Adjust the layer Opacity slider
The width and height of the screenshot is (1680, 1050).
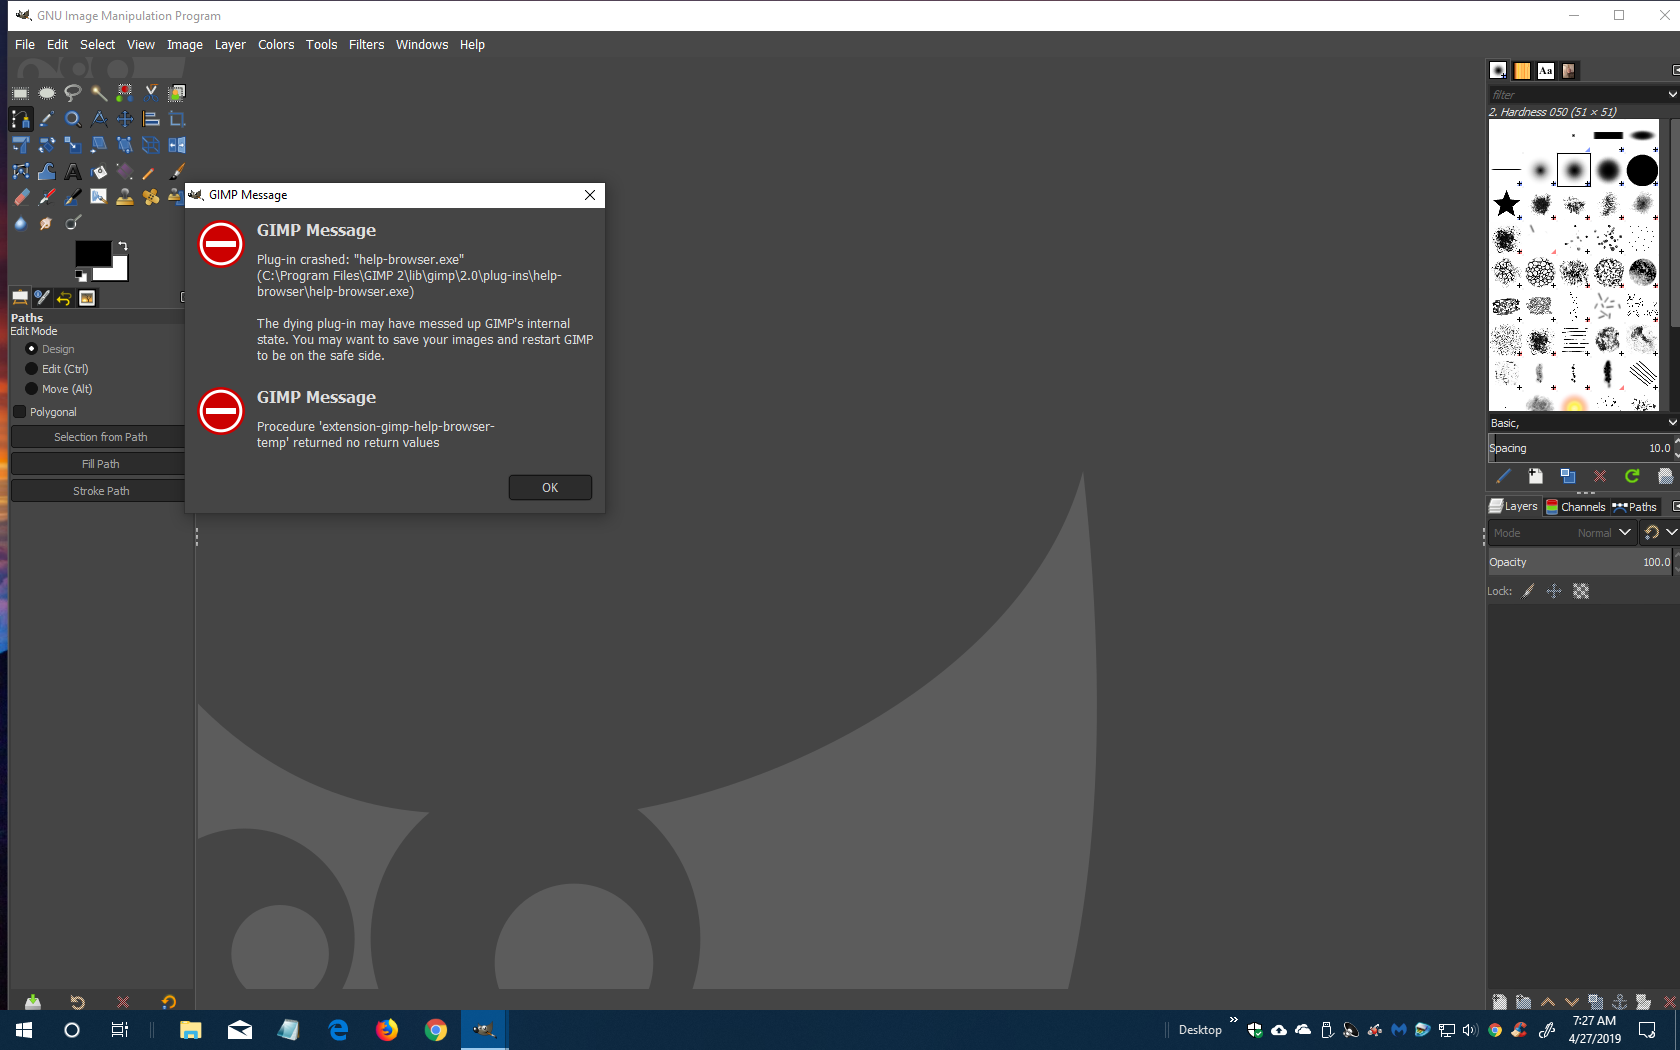(1580, 562)
